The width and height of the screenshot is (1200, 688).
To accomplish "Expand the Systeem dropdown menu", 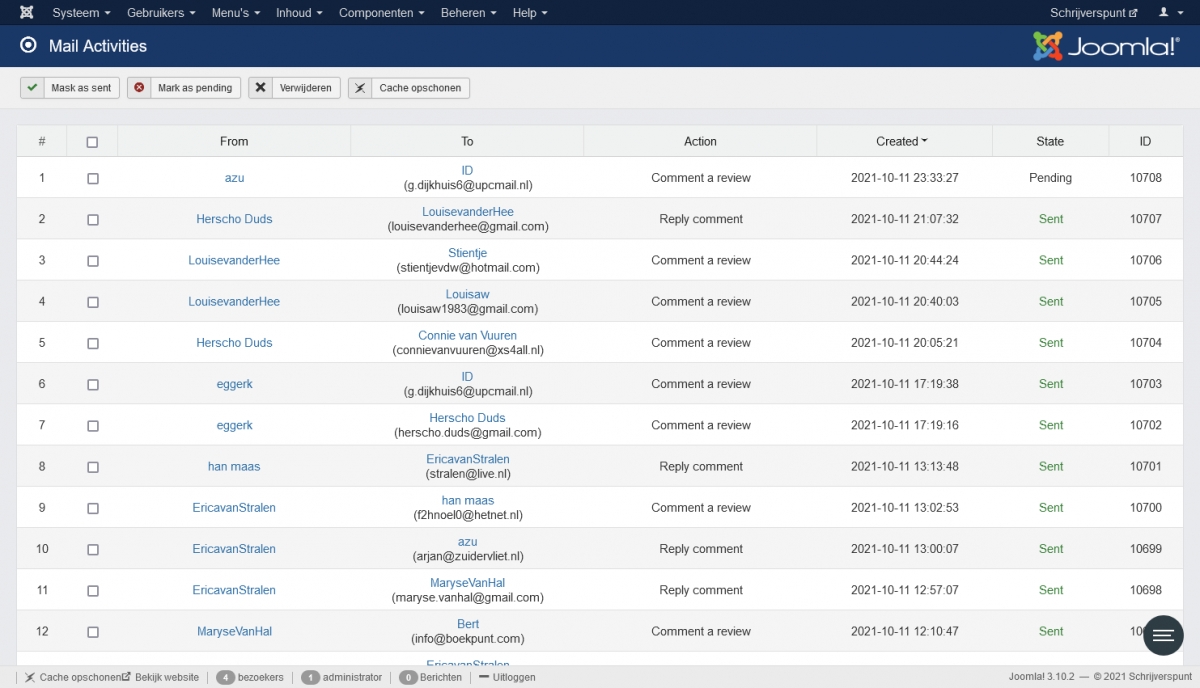I will pos(81,13).
